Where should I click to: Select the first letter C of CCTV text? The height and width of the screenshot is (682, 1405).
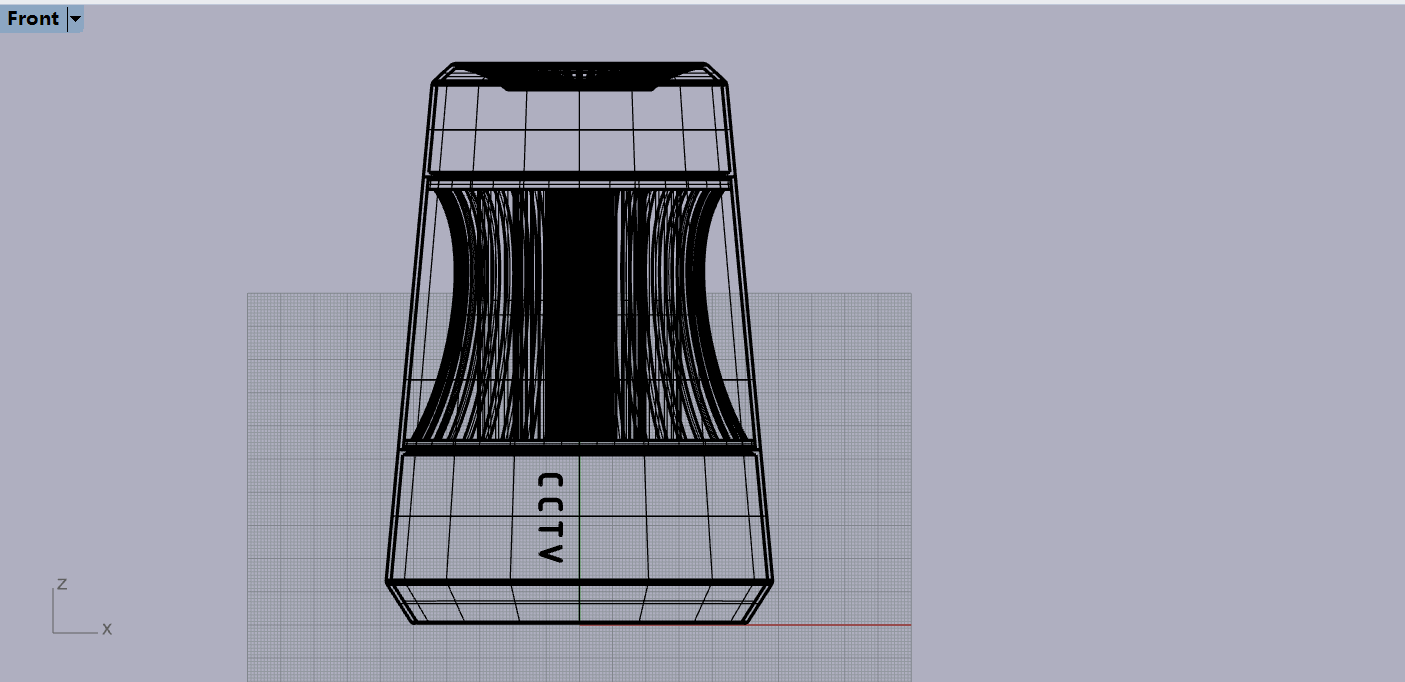click(551, 480)
